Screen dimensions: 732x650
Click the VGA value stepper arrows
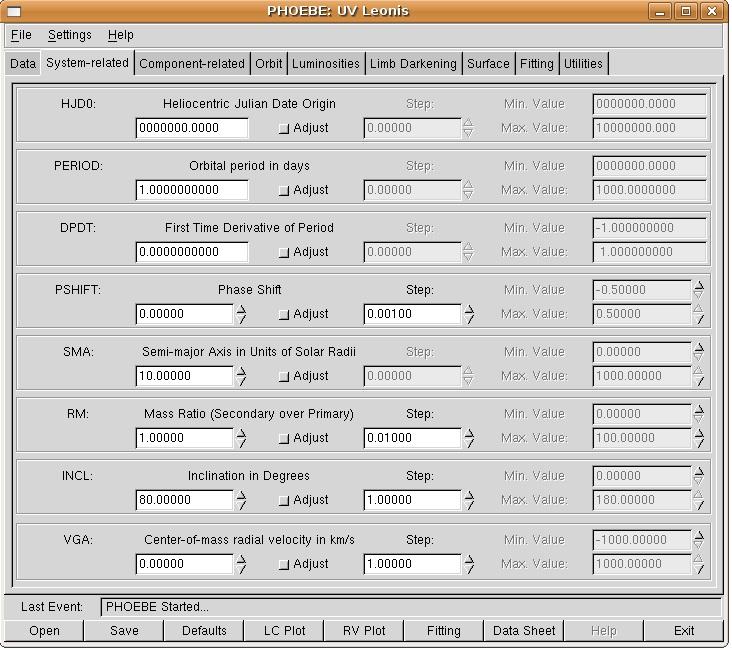(x=241, y=564)
